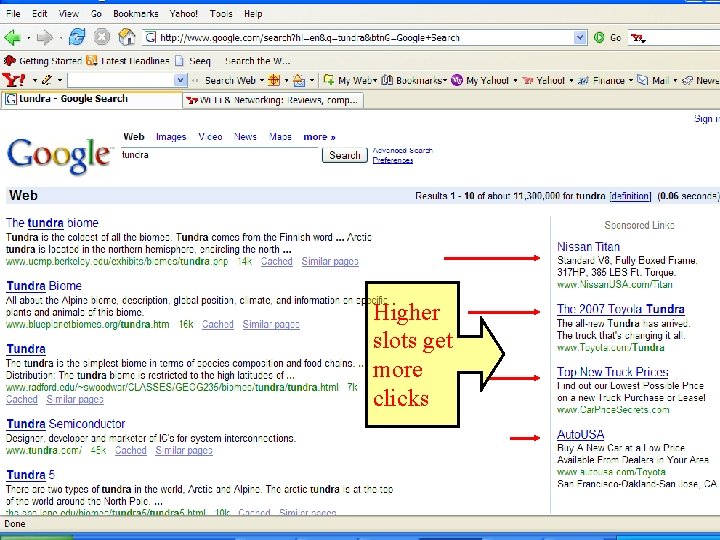
Task: Expand the Finance dropdown arrow
Action: pyautogui.click(x=631, y=80)
